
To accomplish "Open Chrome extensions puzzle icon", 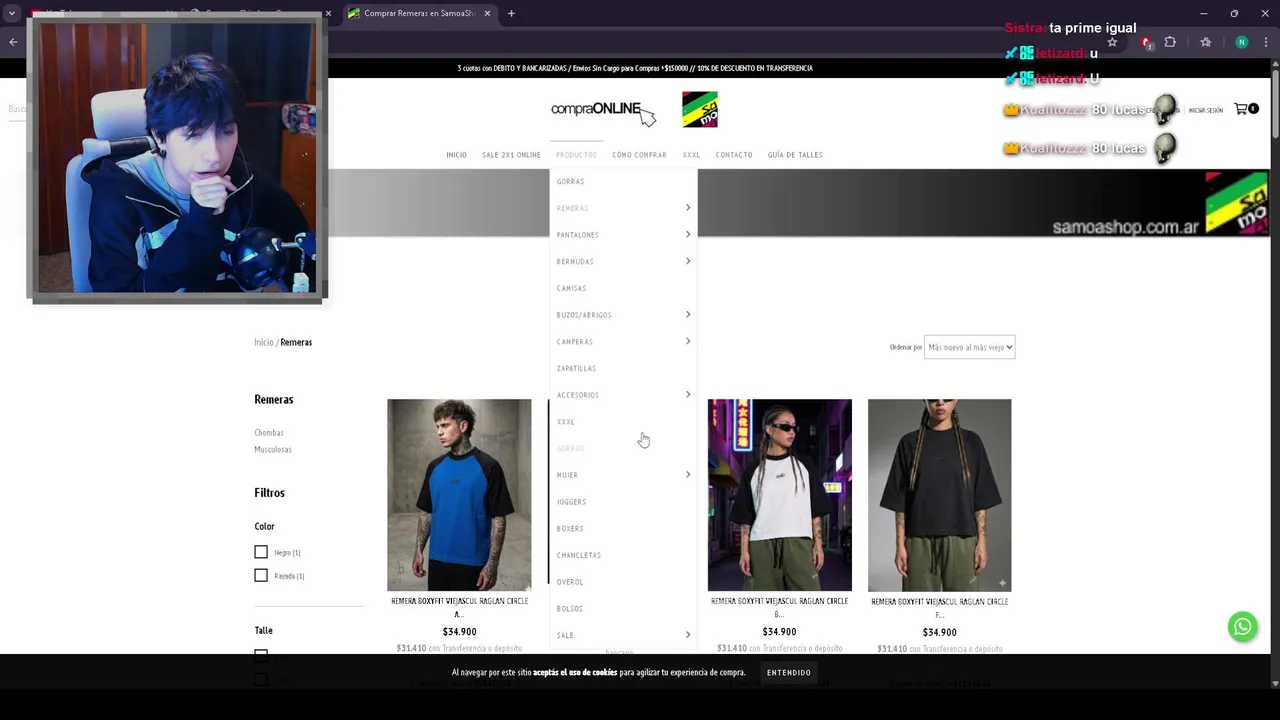I will (x=1170, y=42).
